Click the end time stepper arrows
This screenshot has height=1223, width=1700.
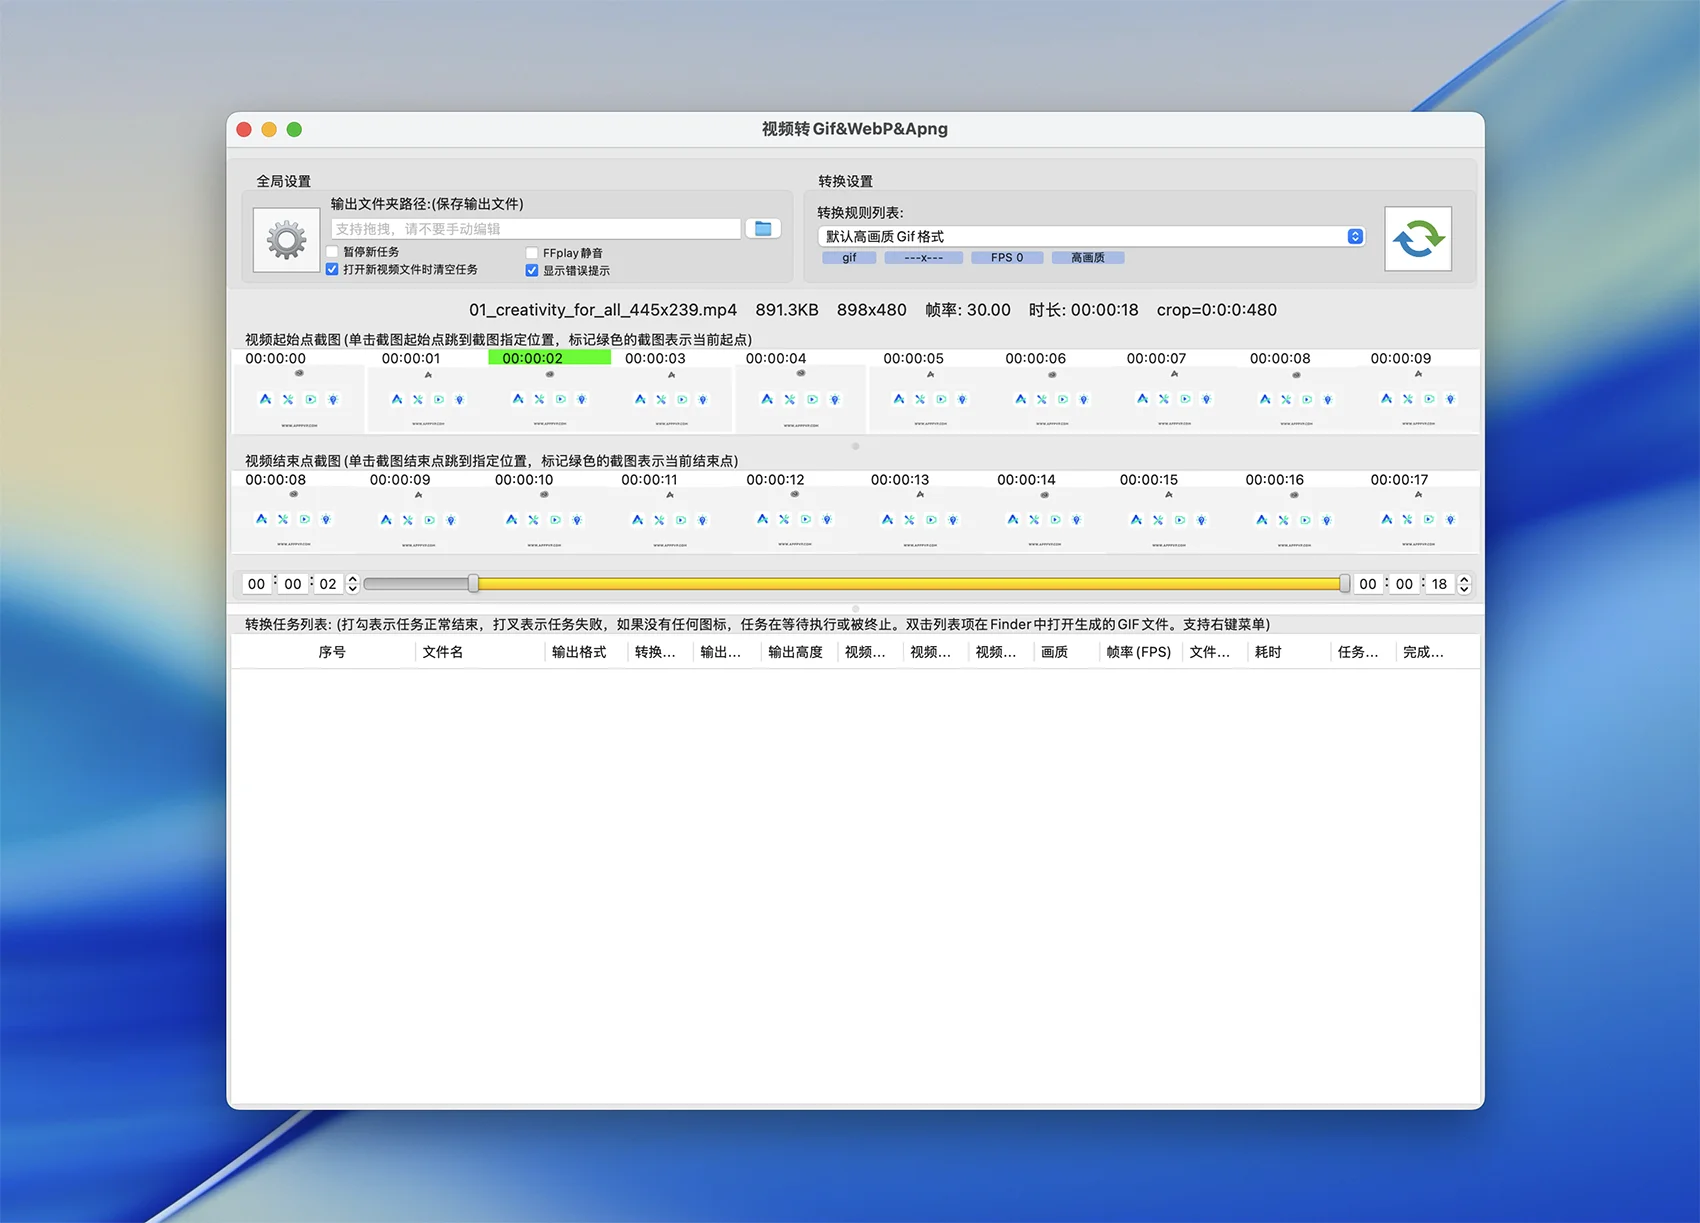(1464, 584)
